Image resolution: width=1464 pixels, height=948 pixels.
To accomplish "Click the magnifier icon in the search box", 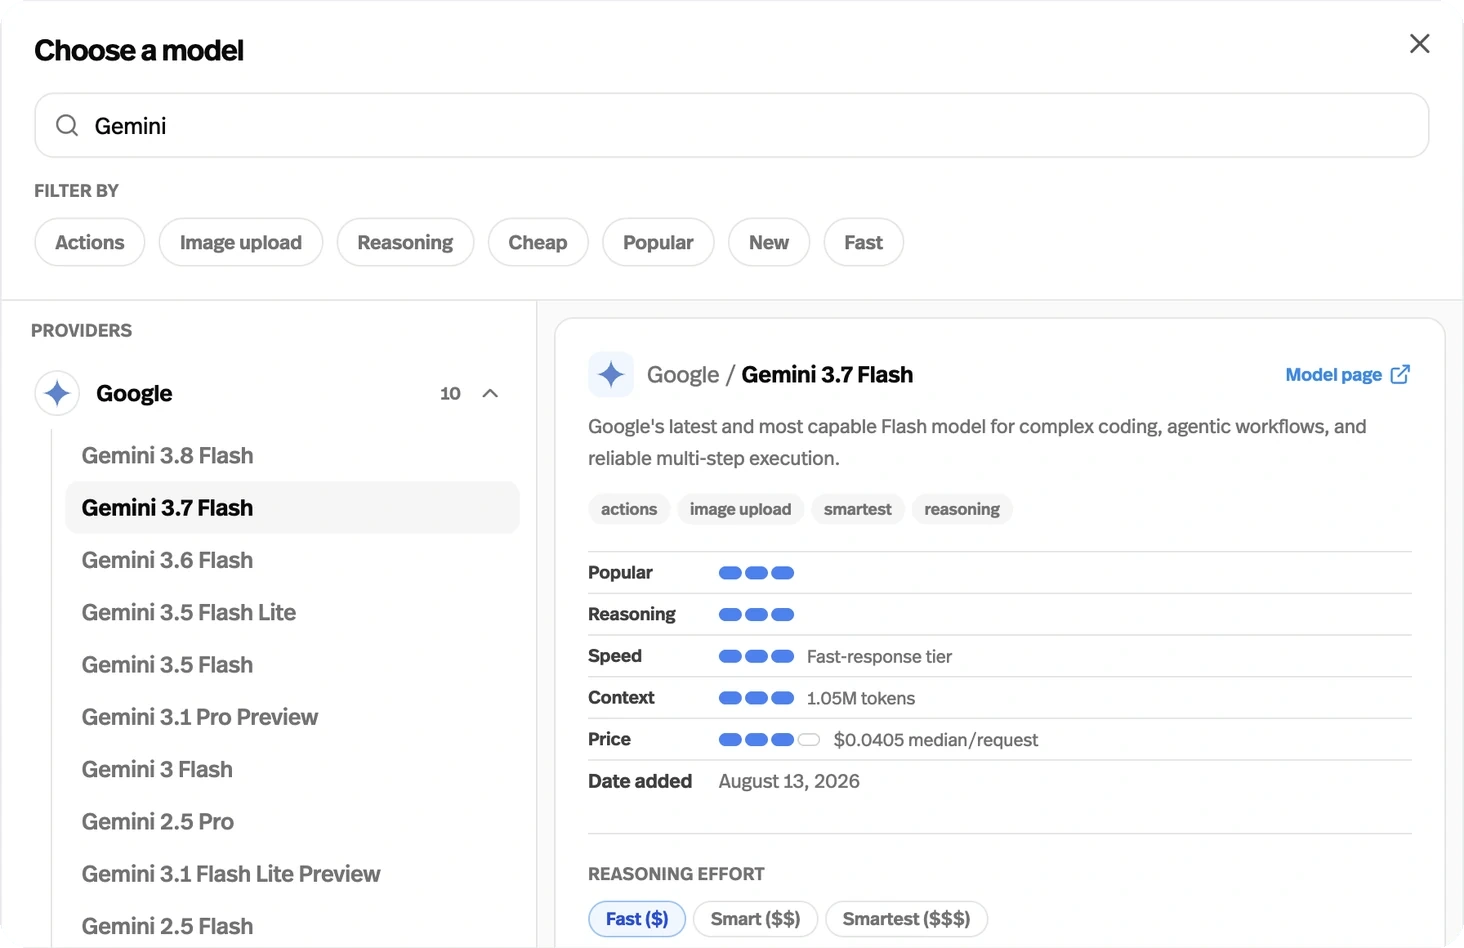I will tap(67, 125).
